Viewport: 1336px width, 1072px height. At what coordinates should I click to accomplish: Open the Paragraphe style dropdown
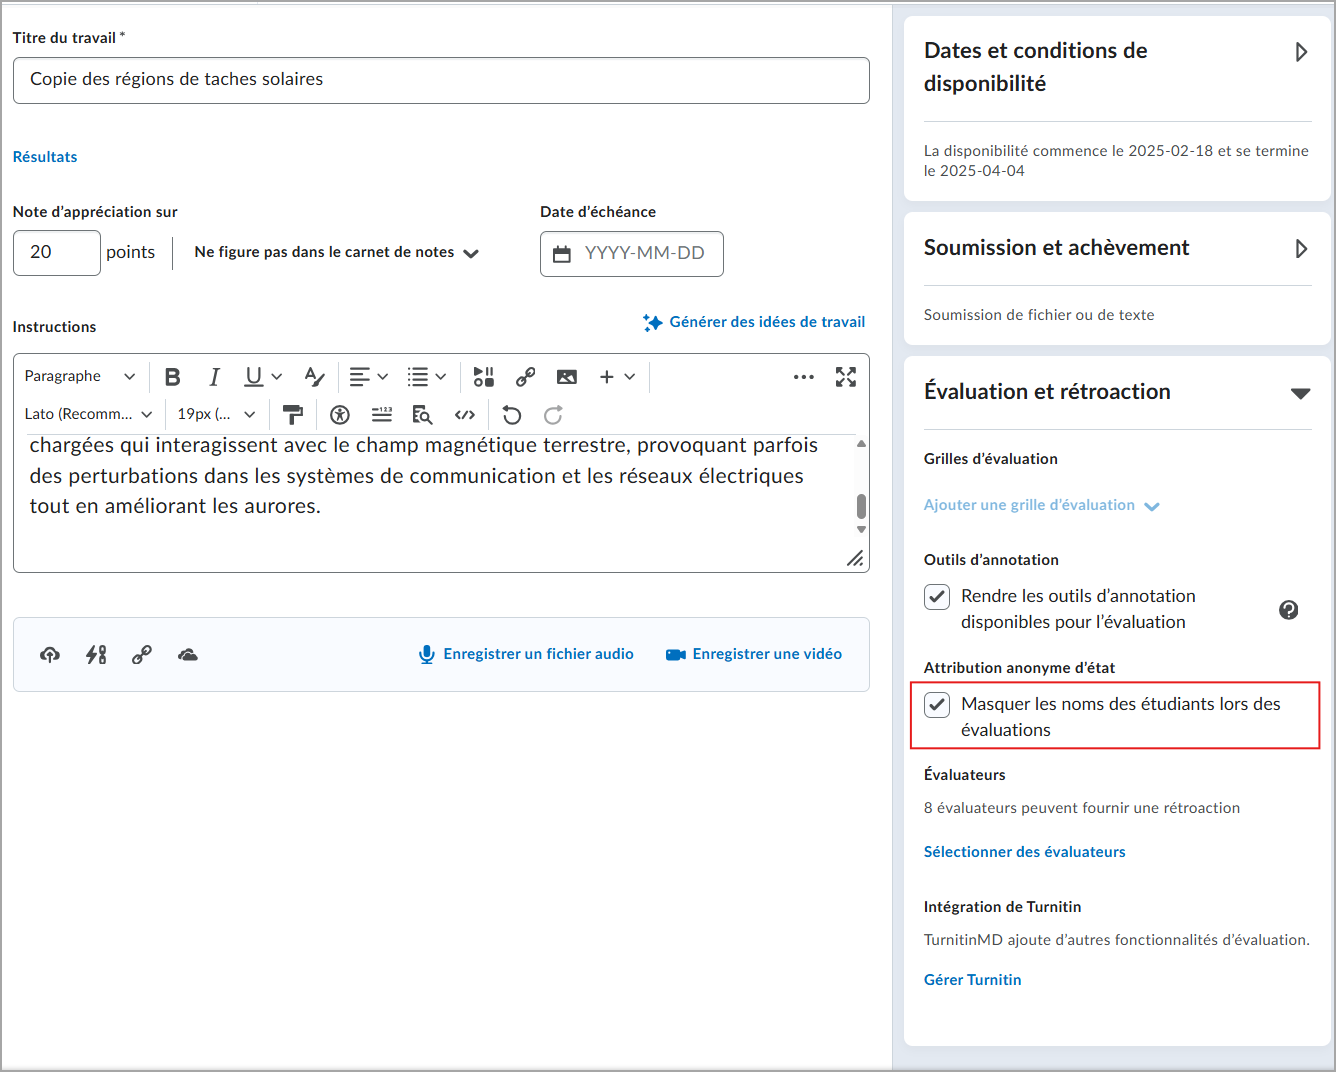tap(80, 376)
